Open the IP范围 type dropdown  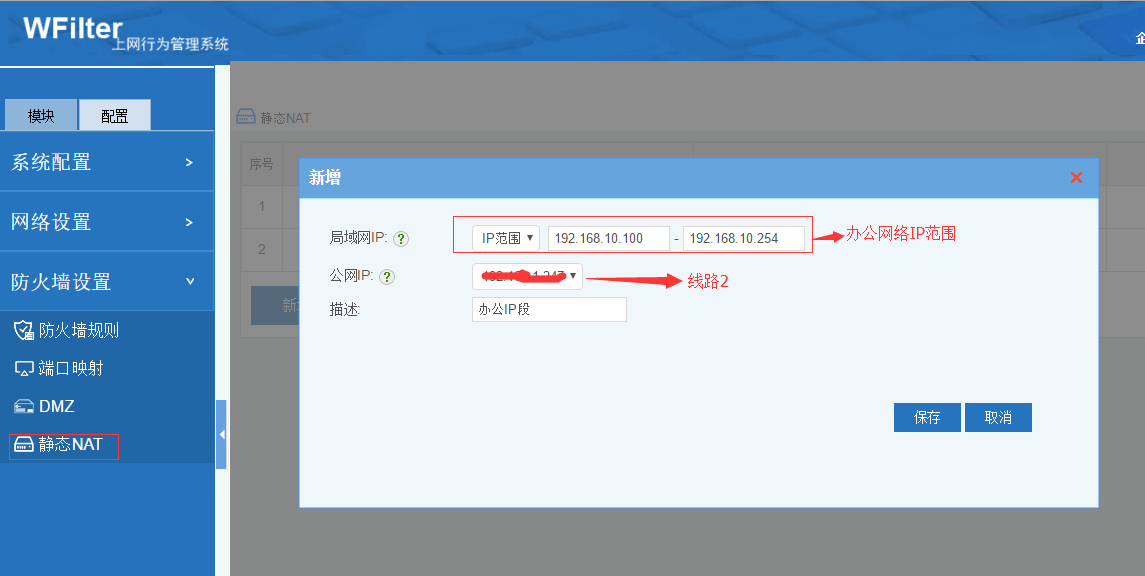506,238
